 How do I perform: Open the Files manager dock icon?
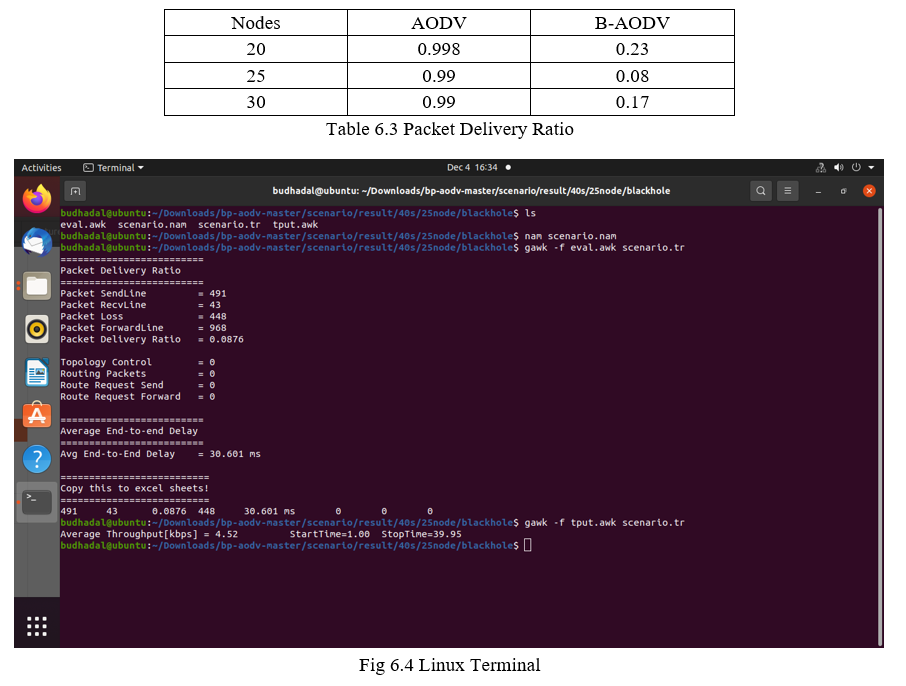[37, 285]
